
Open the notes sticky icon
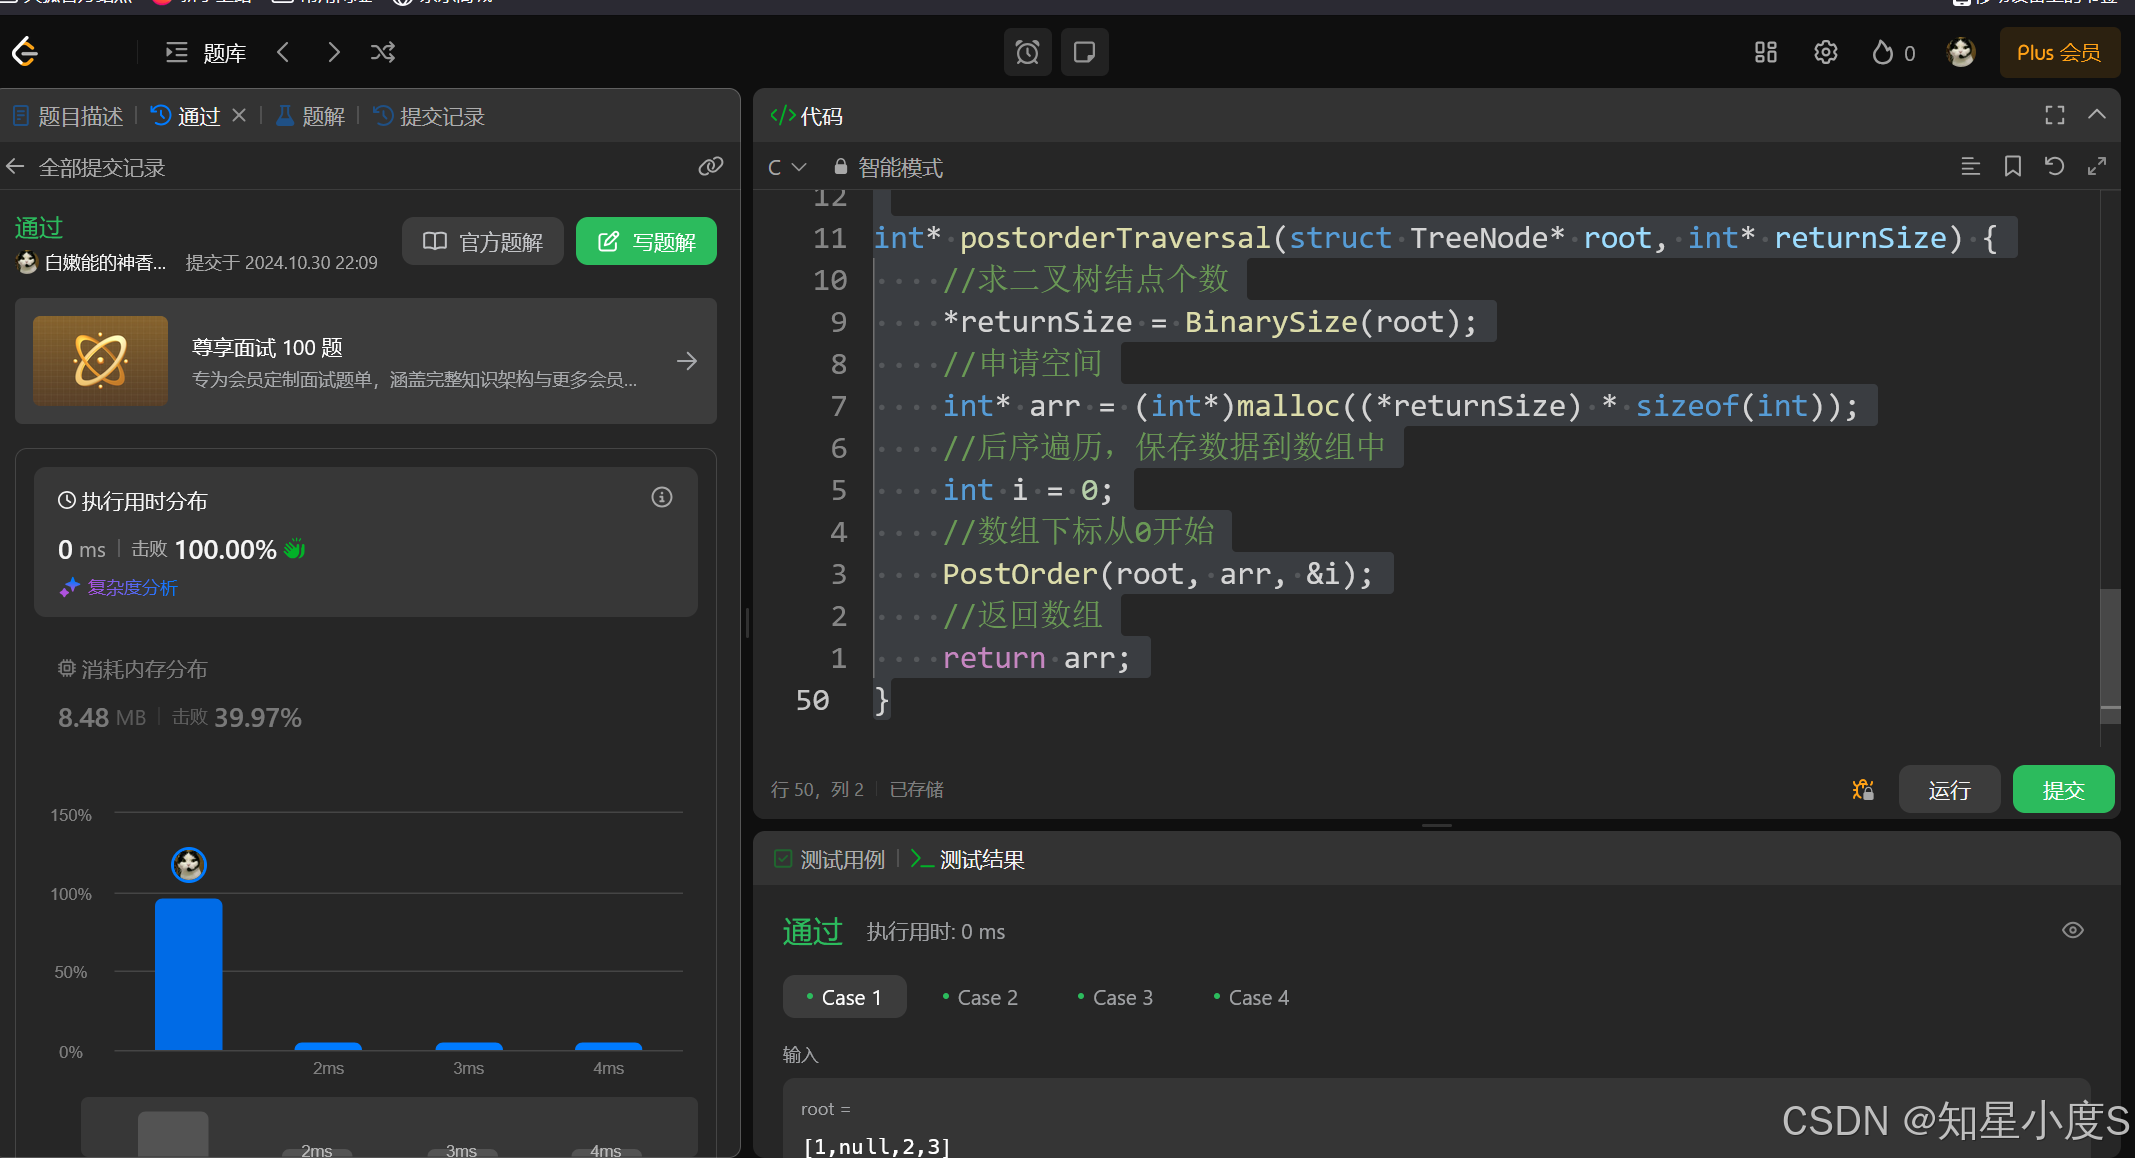1084,52
